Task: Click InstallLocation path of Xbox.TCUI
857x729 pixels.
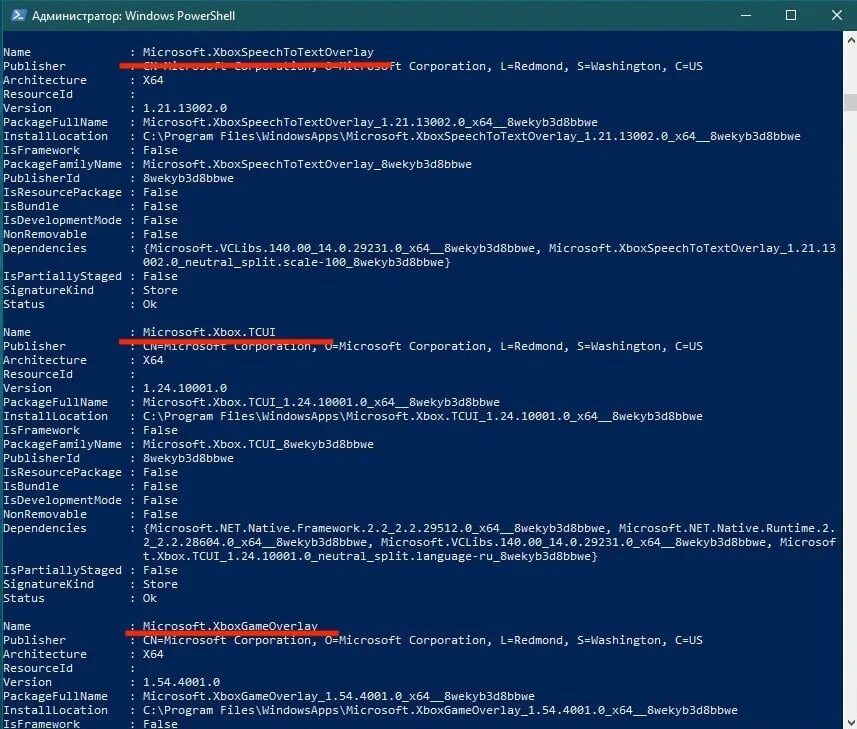Action: (422, 416)
